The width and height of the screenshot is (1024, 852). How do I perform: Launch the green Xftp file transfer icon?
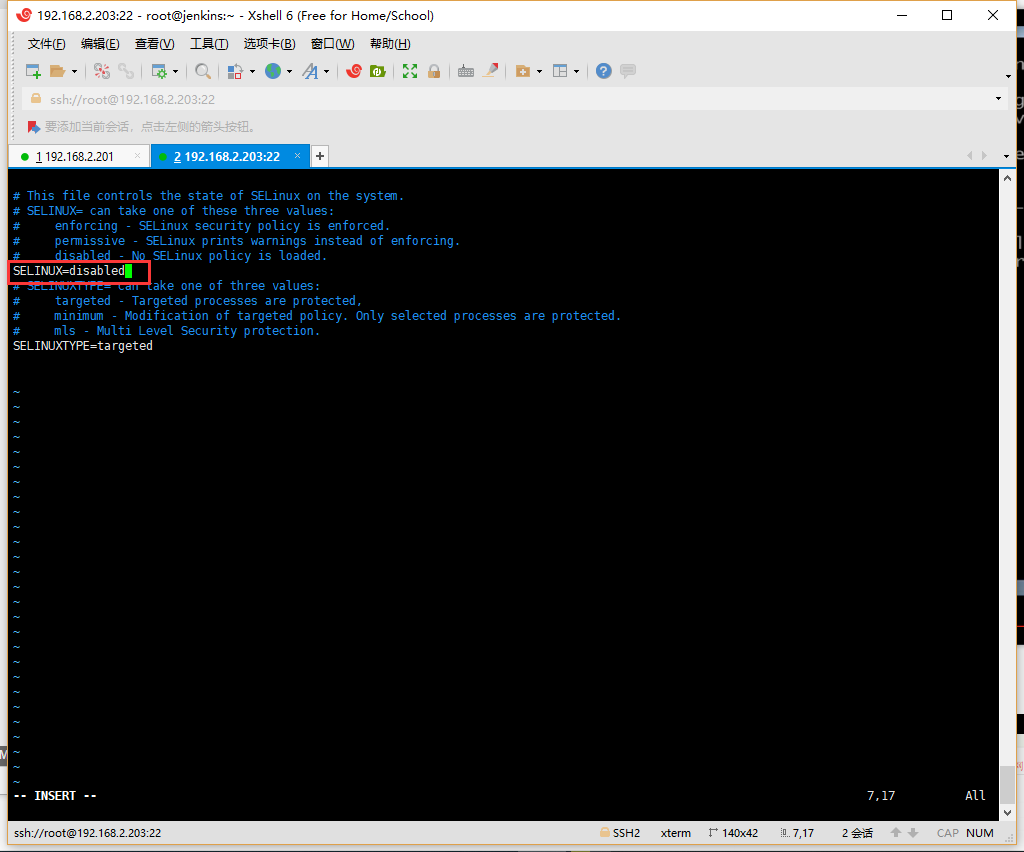[x=377, y=71]
